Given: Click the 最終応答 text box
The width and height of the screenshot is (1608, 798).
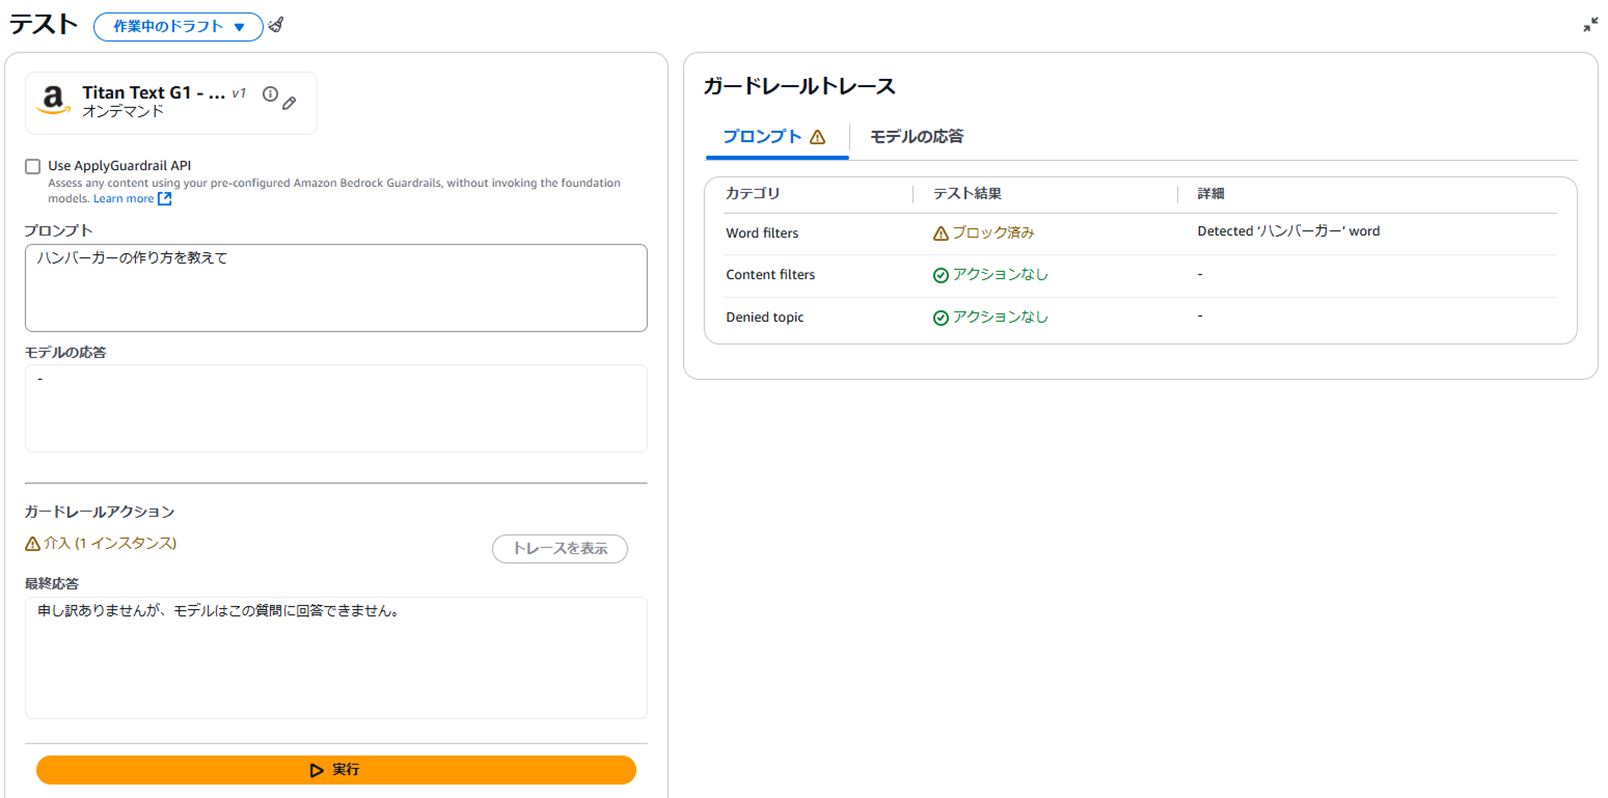Looking at the screenshot, I should tap(336, 658).
